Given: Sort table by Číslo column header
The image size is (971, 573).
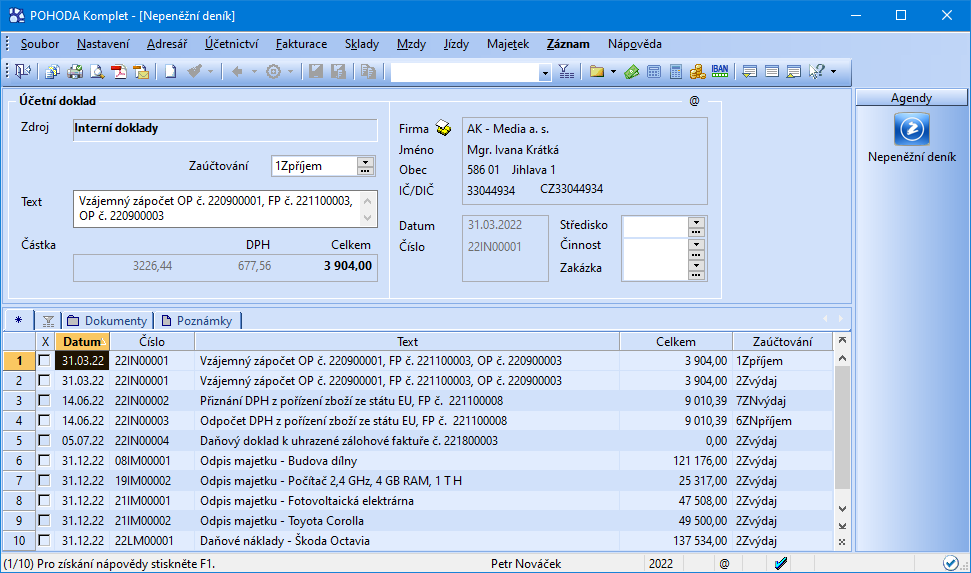Looking at the screenshot, I should (152, 341).
